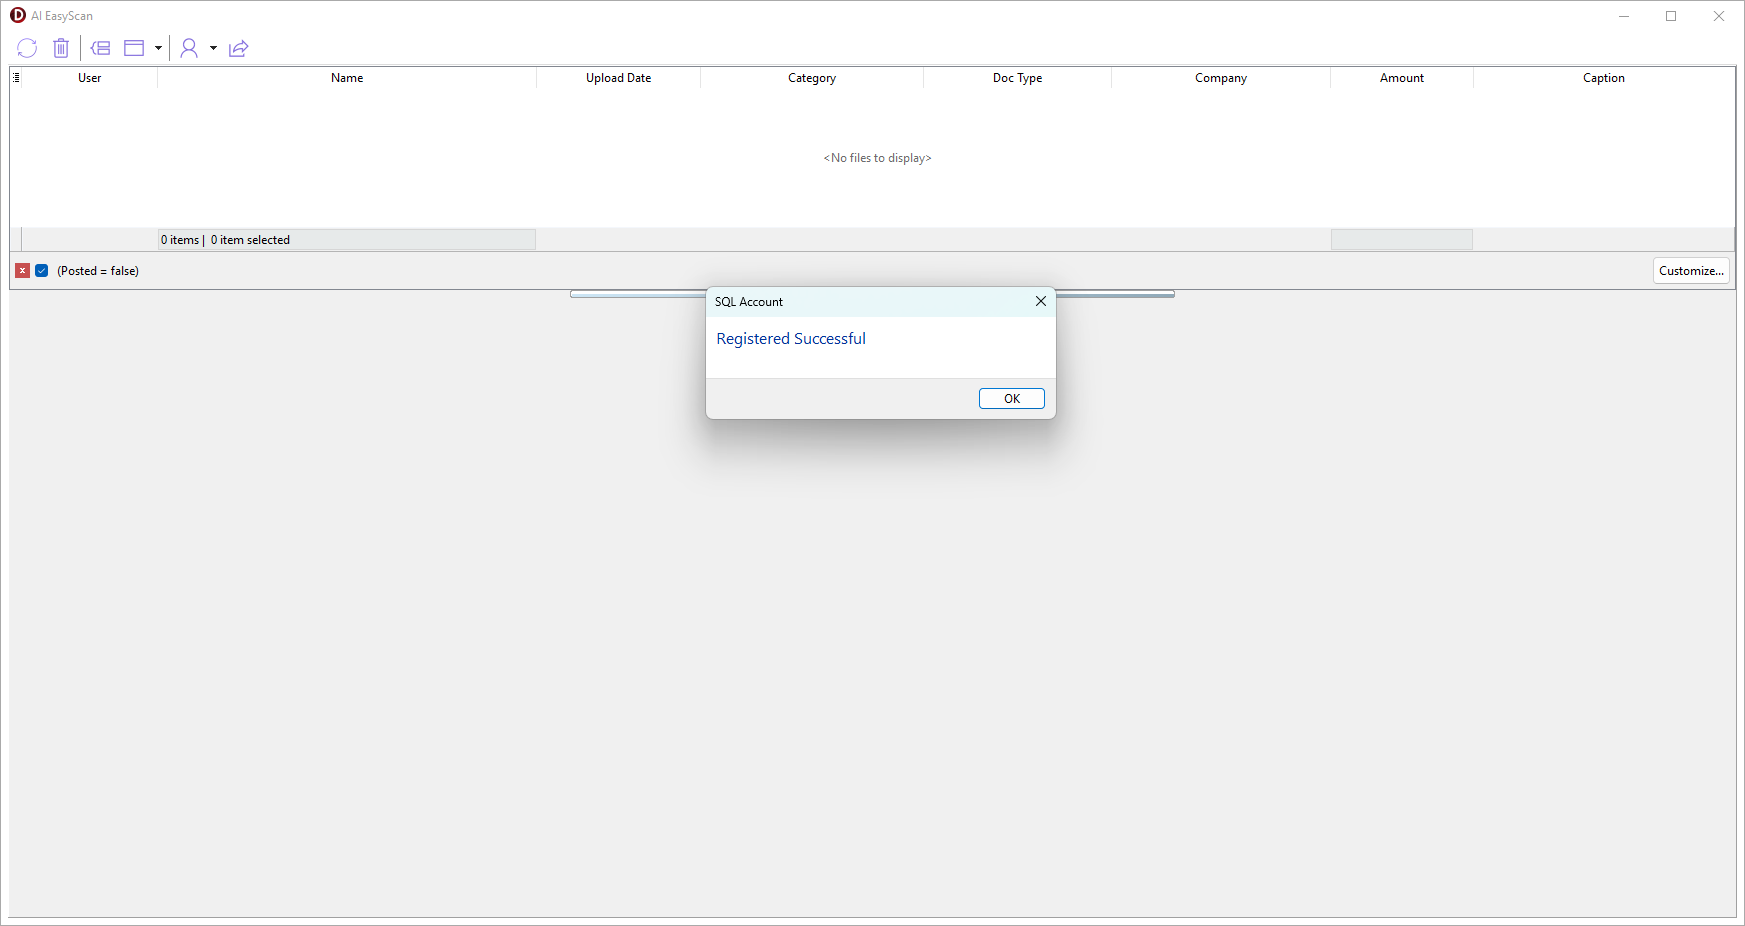Click the Amount column header

[1401, 78]
